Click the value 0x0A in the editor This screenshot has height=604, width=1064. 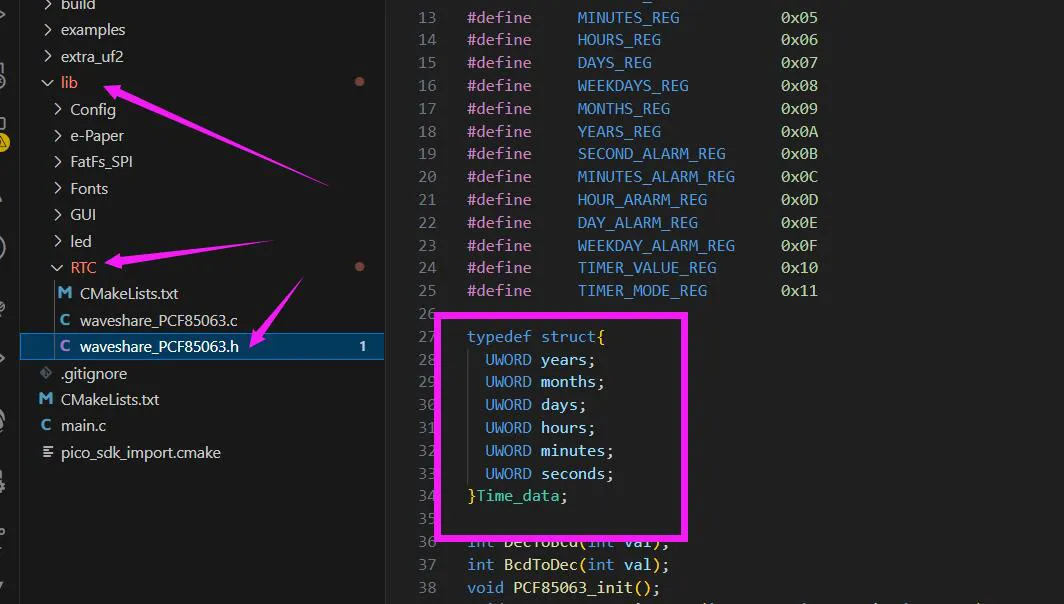point(799,132)
